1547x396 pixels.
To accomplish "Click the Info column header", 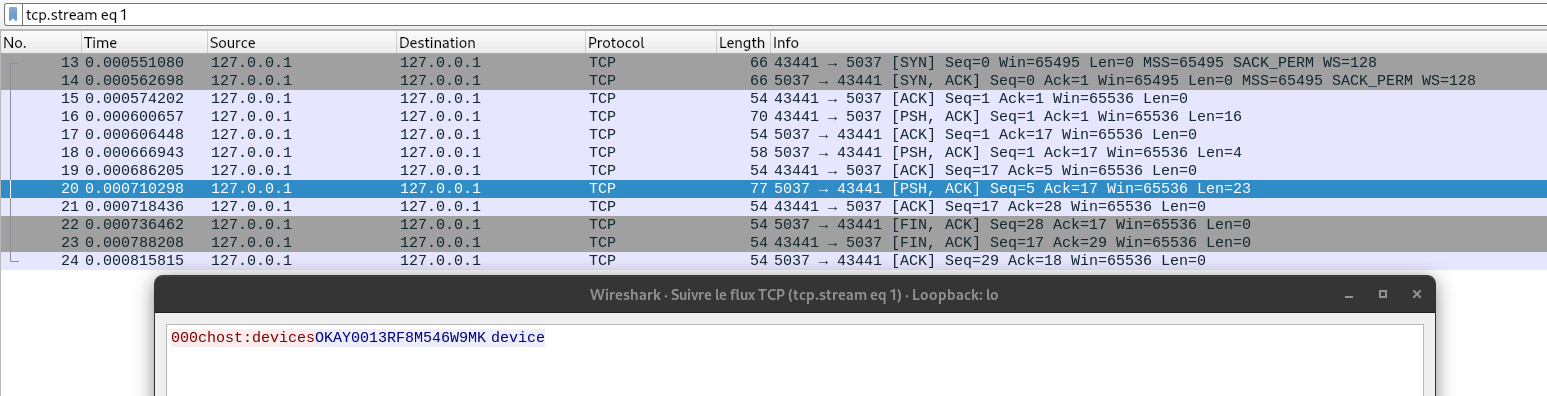I will click(x=1158, y=43).
